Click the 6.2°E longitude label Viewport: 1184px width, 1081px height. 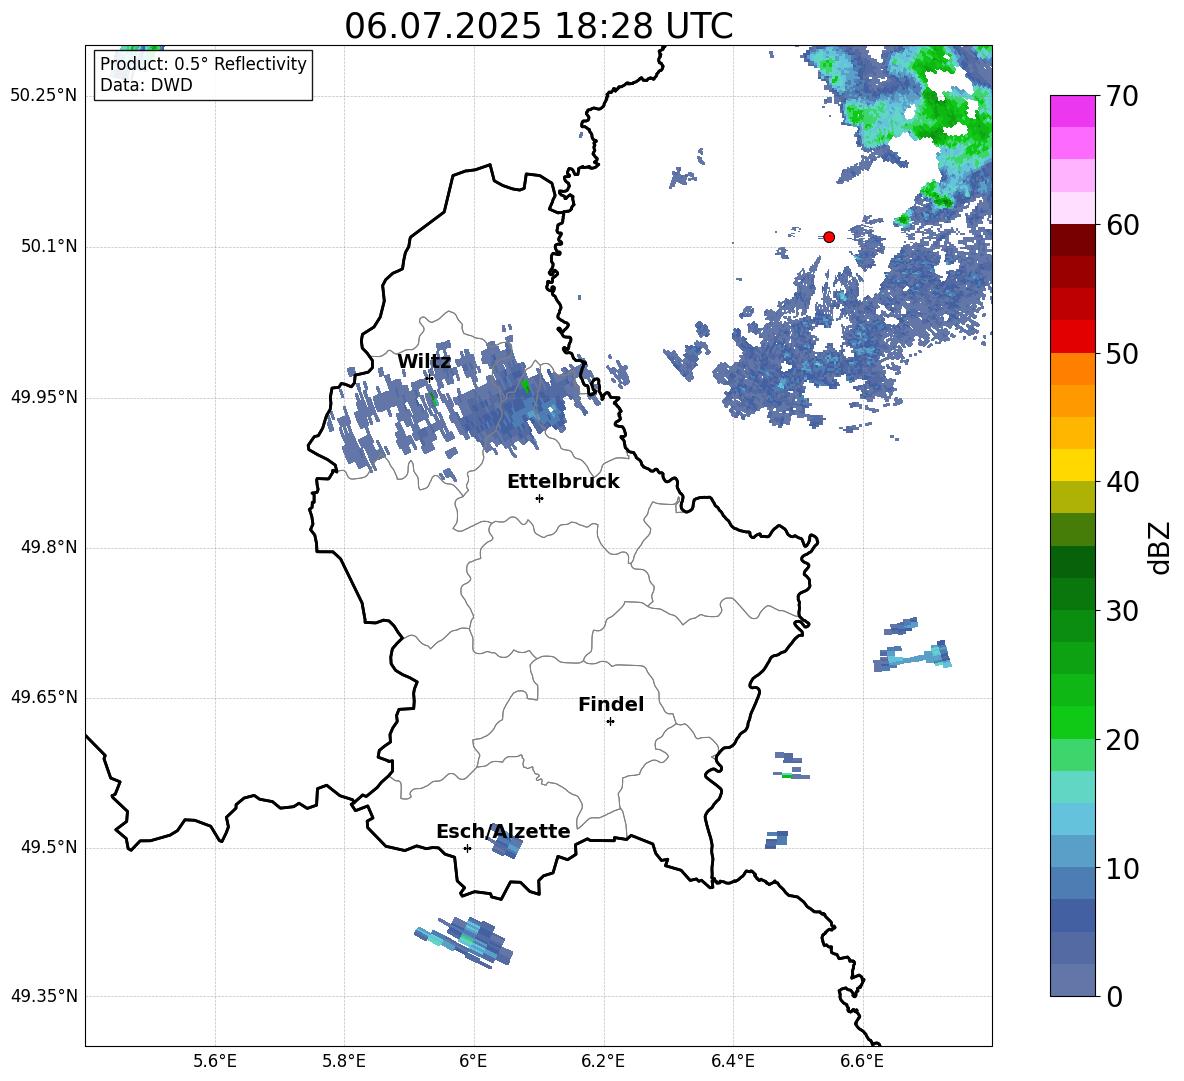(x=603, y=1061)
